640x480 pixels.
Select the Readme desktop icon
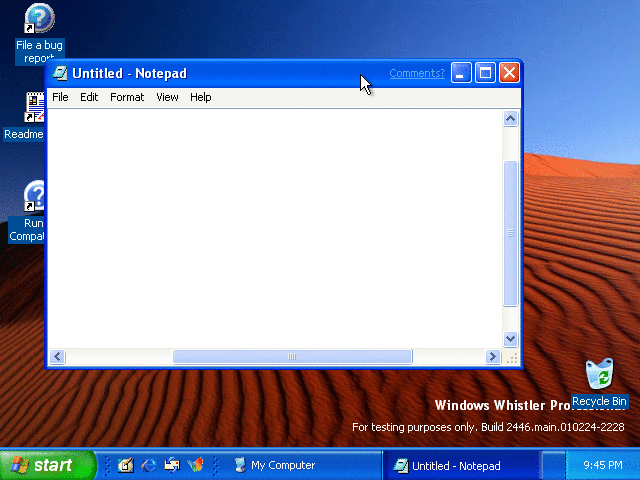click(x=24, y=116)
